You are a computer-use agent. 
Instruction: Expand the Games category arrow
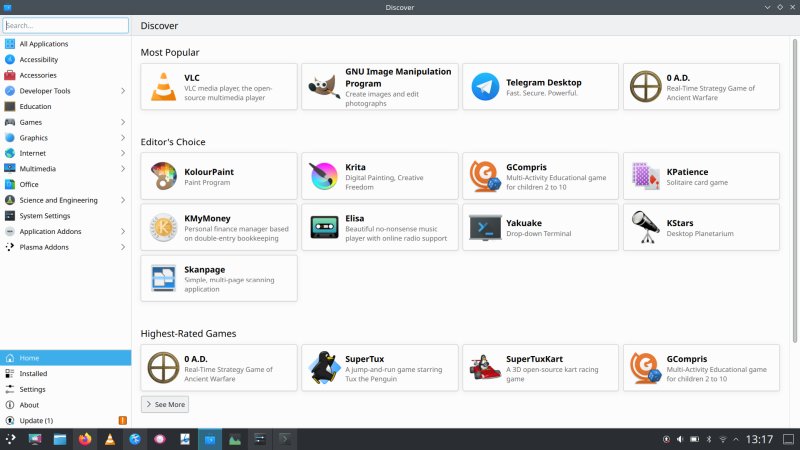[123, 122]
